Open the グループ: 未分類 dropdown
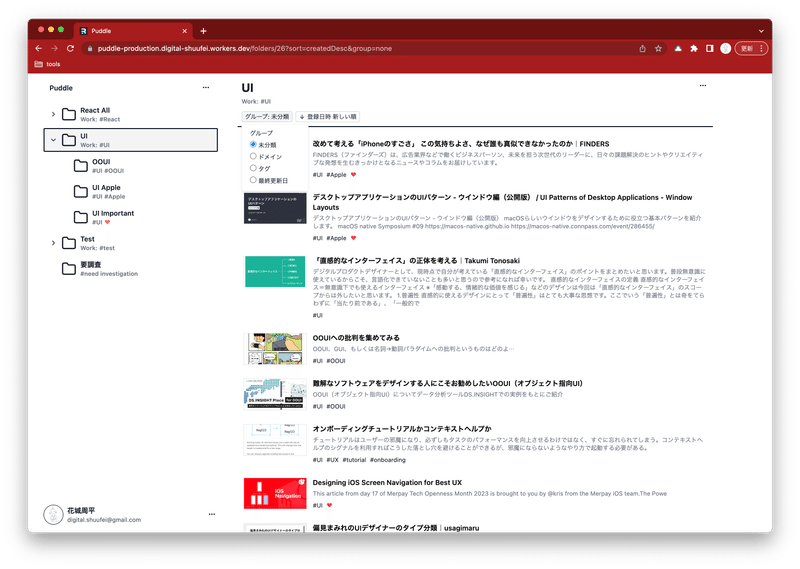 pos(267,117)
